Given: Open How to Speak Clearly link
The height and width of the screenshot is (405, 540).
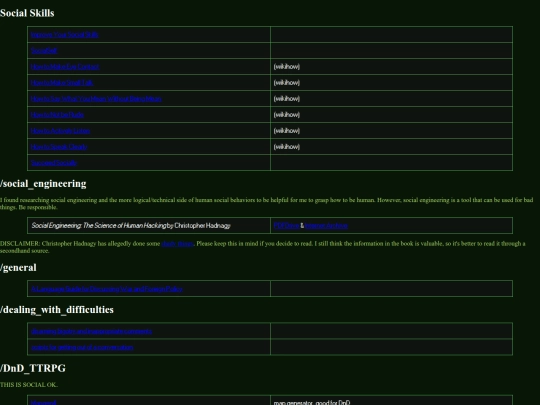Looking at the screenshot, I should point(59,147).
